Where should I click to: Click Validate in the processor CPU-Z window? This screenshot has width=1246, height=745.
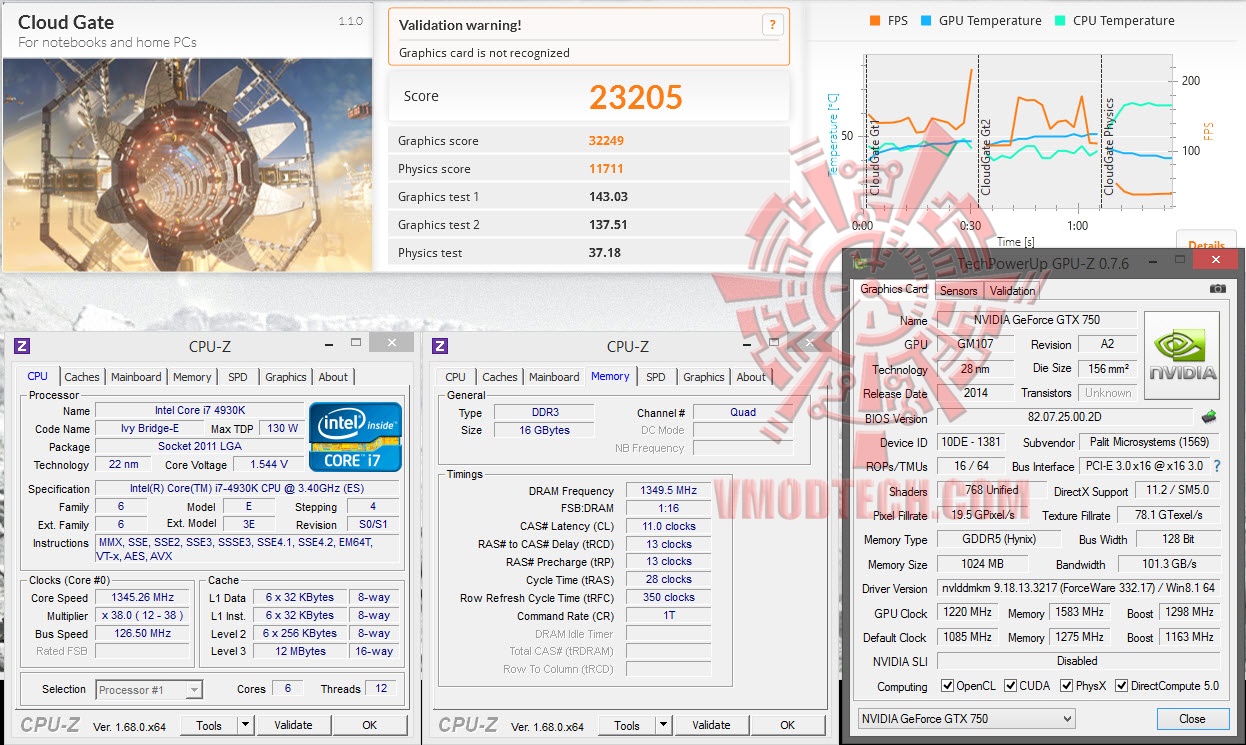[293, 725]
